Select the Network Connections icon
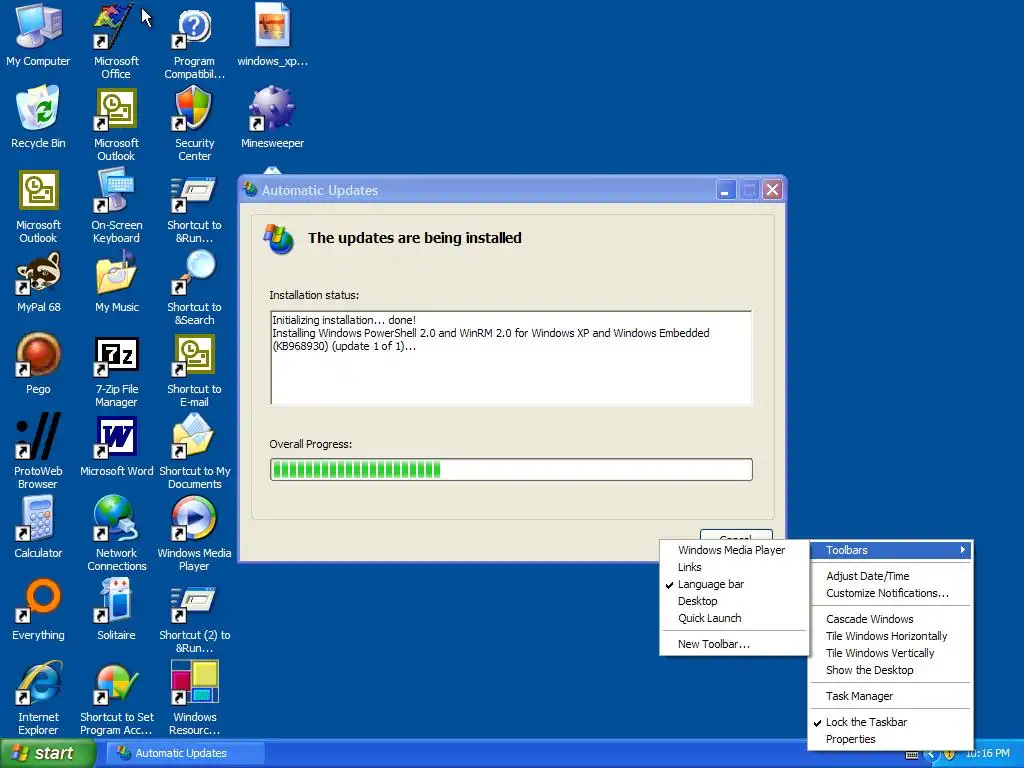 [116, 519]
